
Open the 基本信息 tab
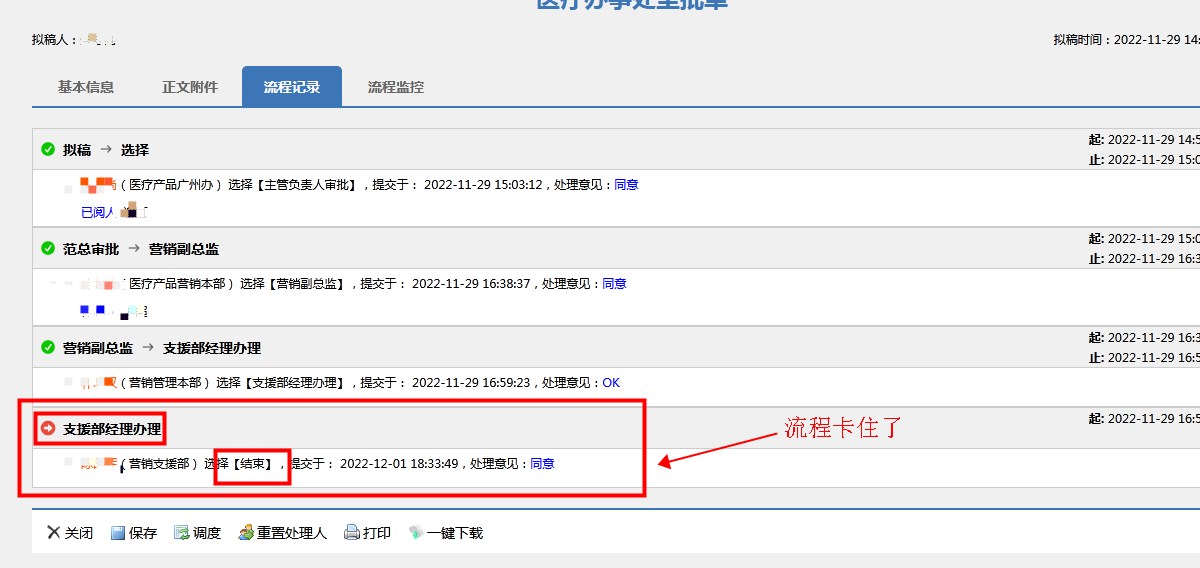86,87
